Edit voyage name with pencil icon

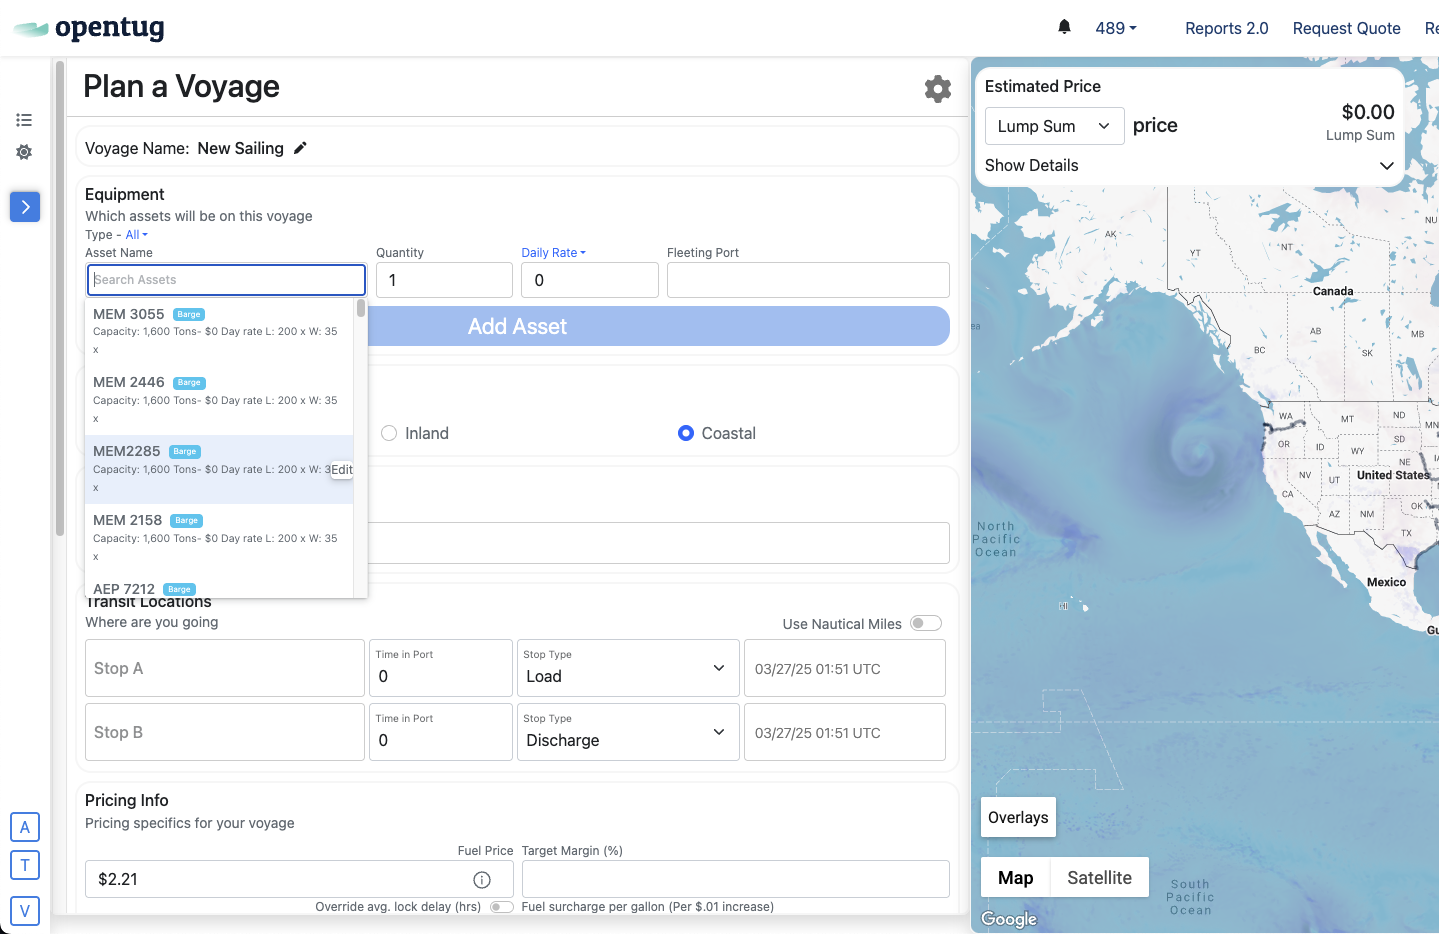300,148
